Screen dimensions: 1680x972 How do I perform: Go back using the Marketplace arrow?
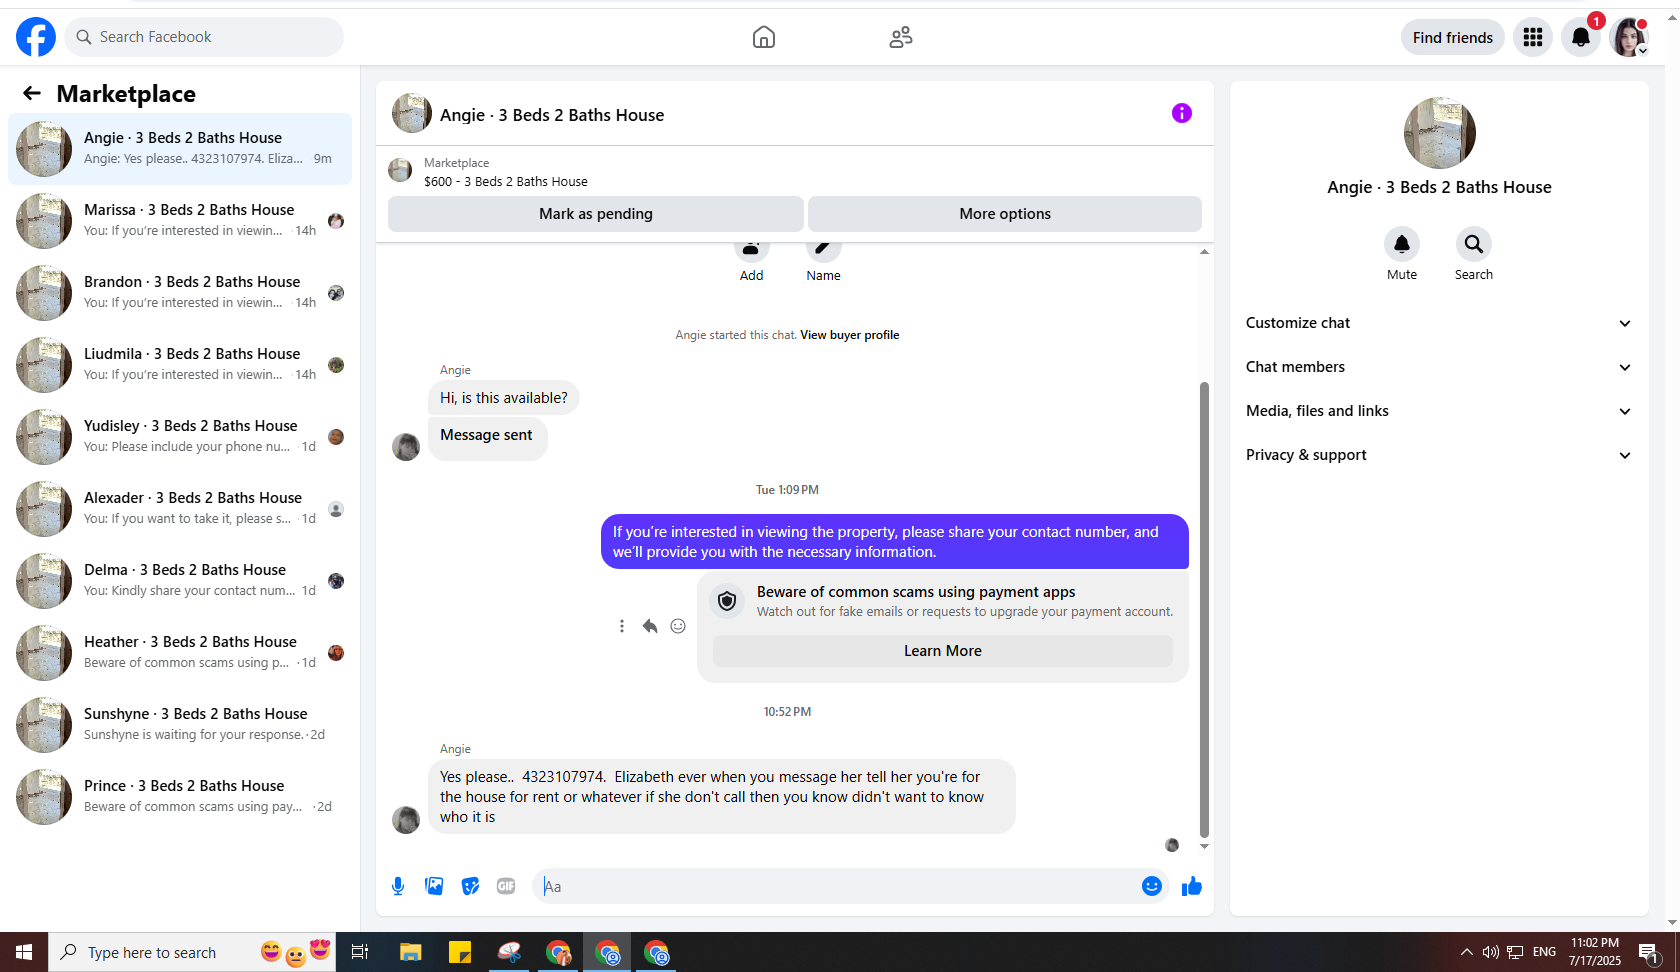32,93
